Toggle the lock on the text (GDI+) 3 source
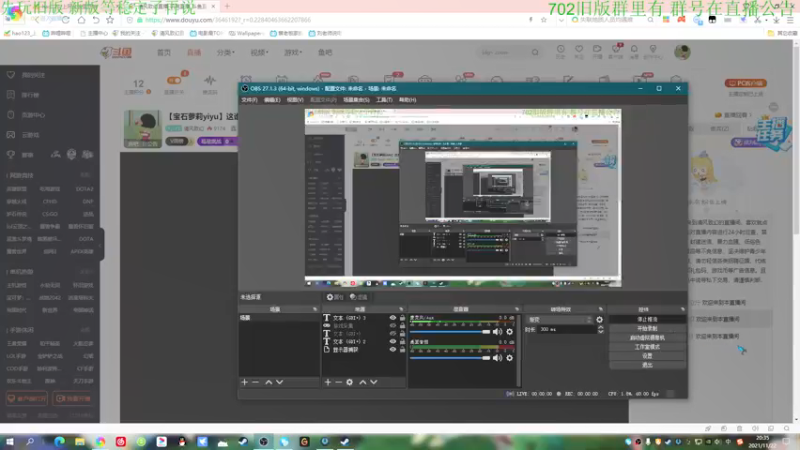The image size is (800, 450). [403, 318]
